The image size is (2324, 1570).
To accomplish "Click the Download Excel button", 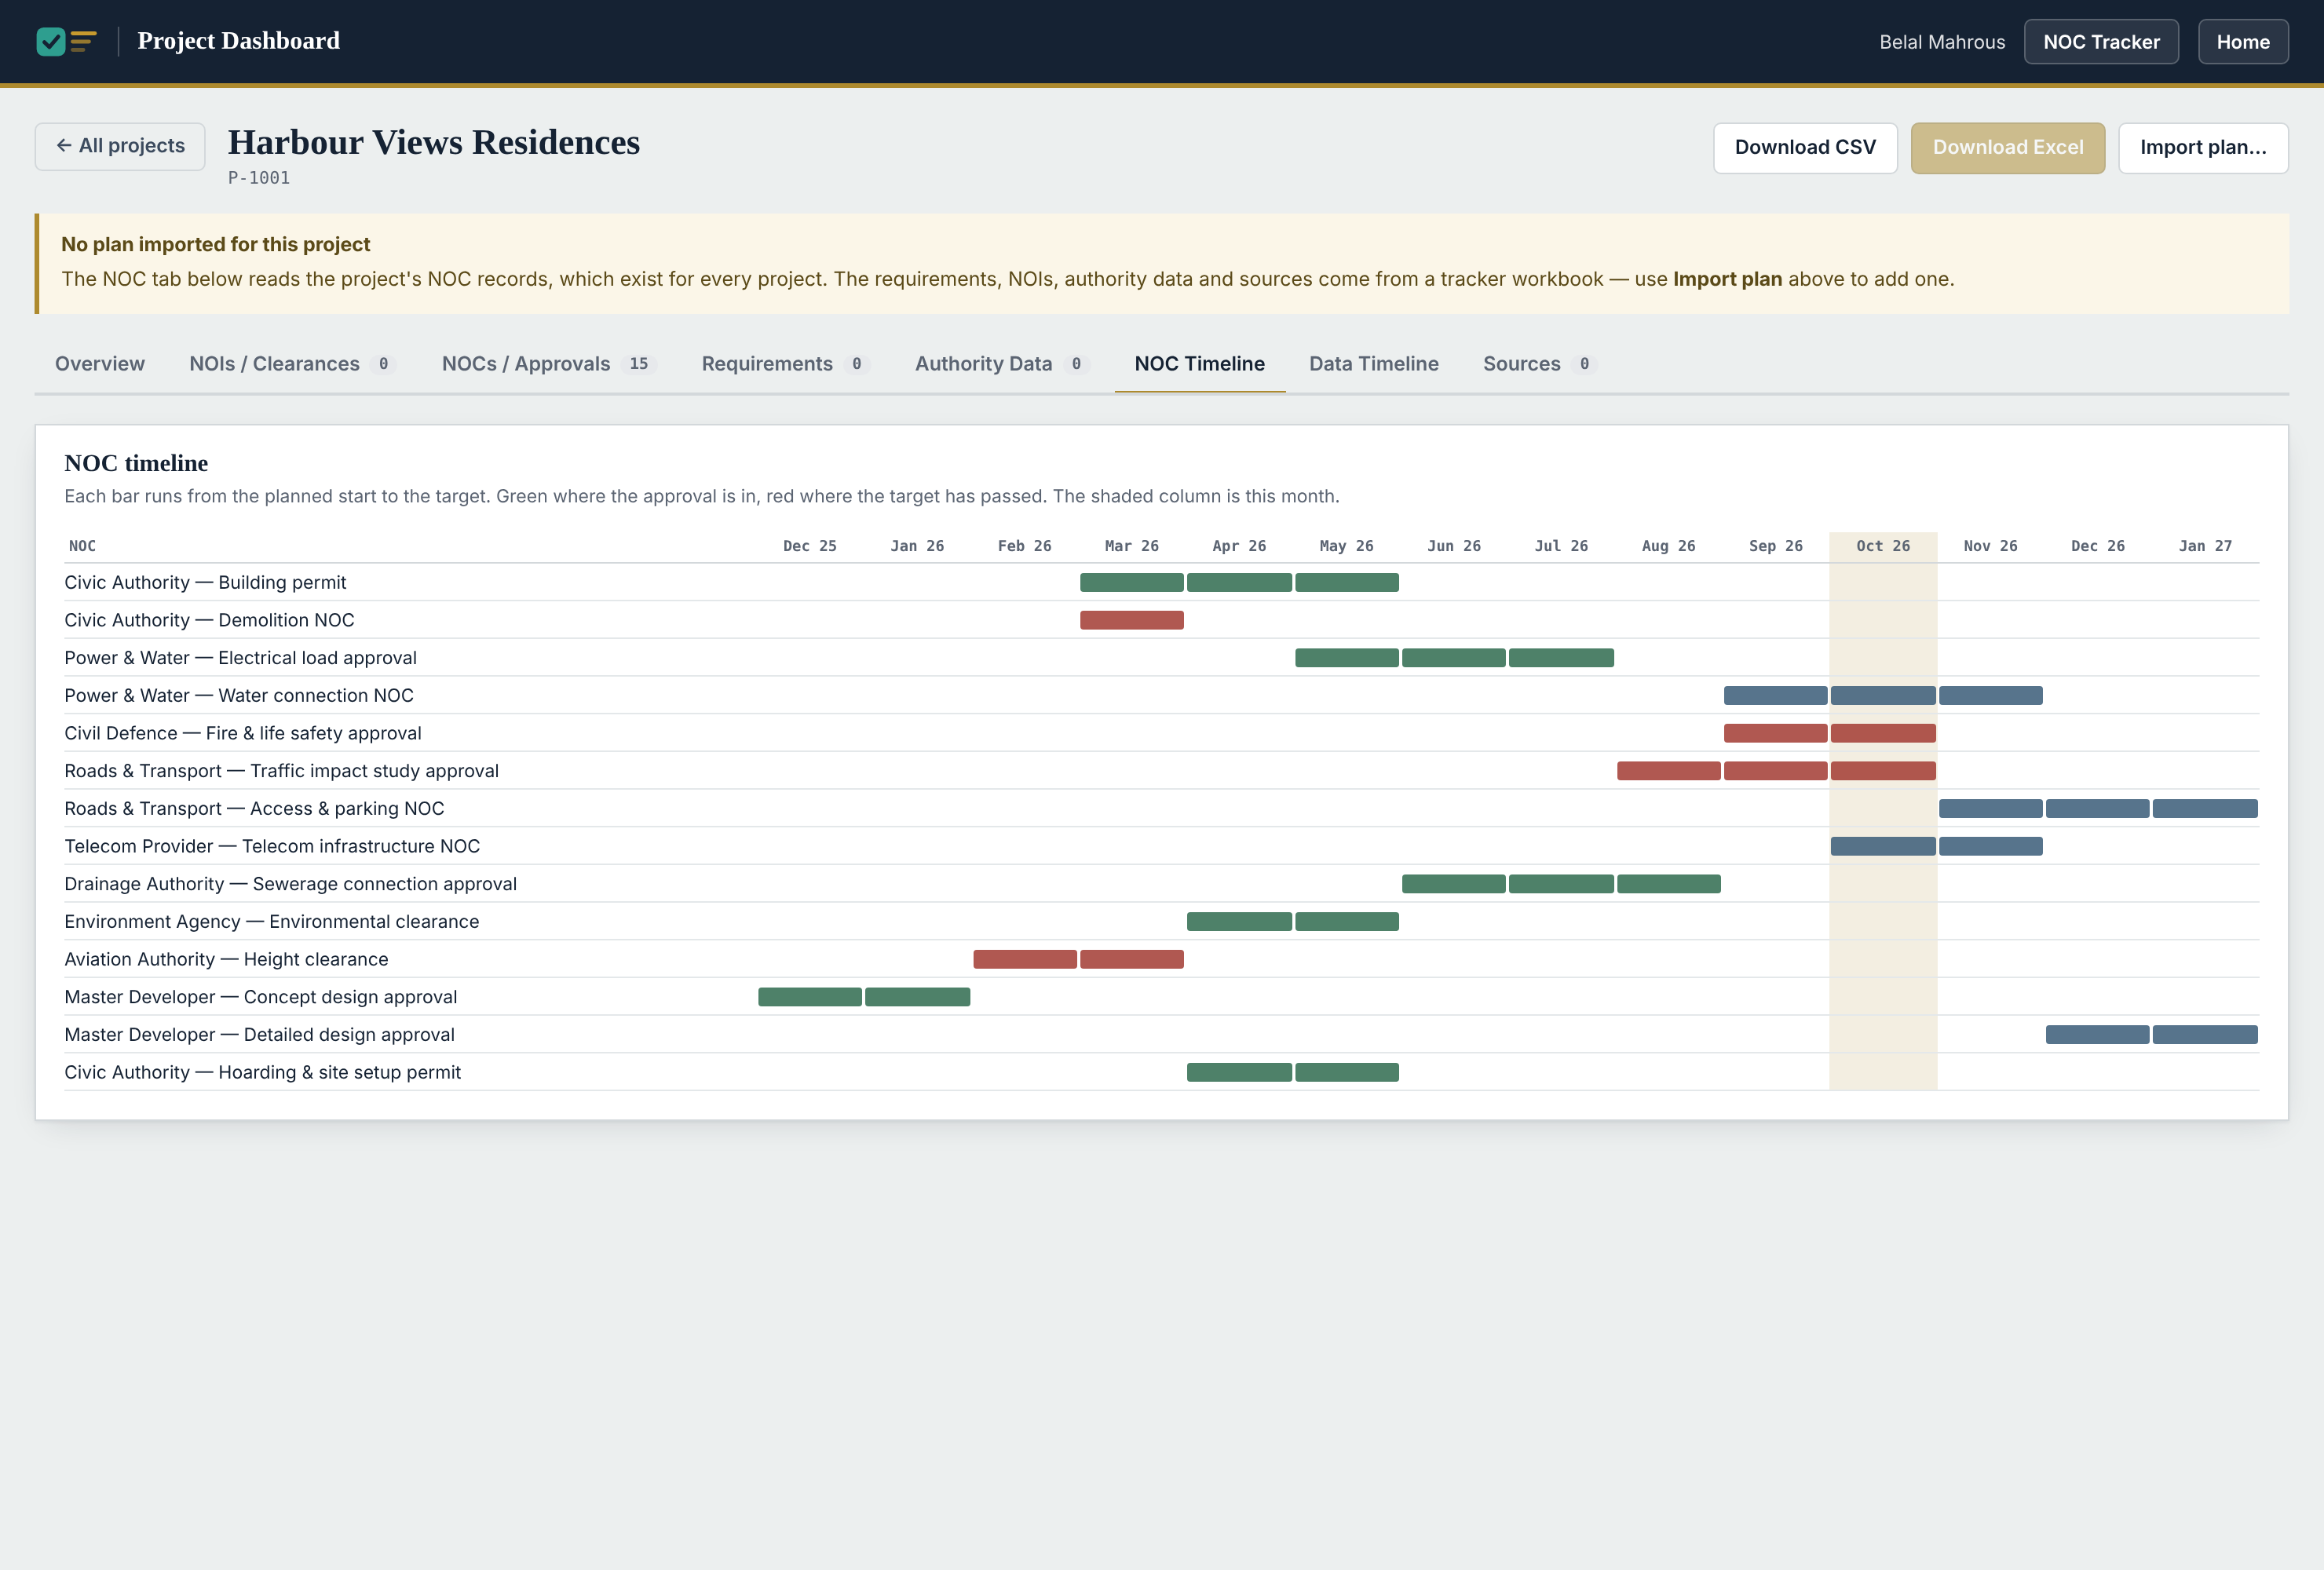I will tap(2007, 148).
